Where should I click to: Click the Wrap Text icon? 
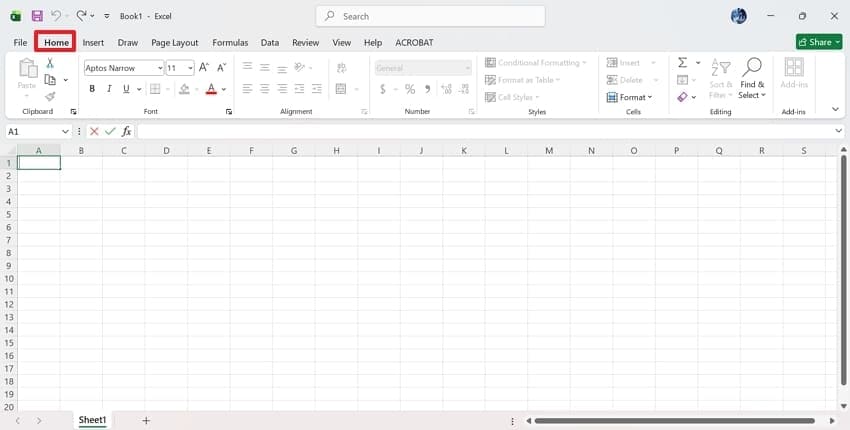click(342, 68)
